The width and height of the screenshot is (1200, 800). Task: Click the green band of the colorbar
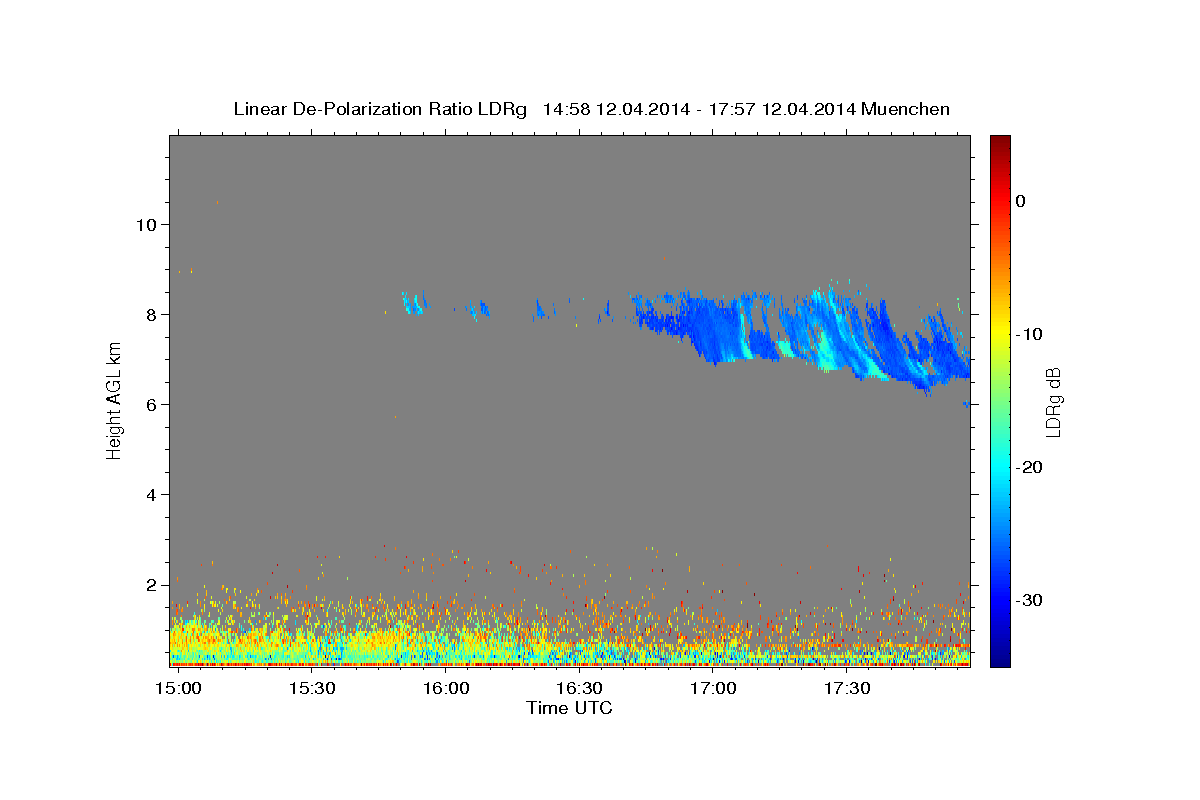coord(1000,400)
